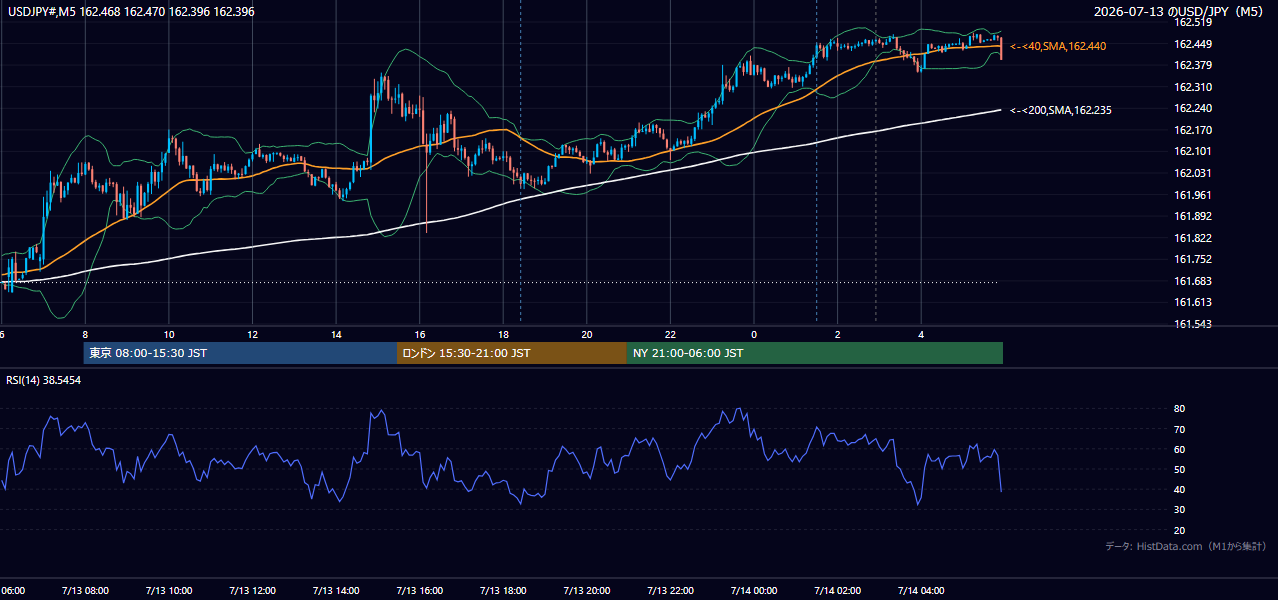The width and height of the screenshot is (1278, 600).
Task: Select the 200 SMA label reading 162.235
Action: coord(1060,110)
